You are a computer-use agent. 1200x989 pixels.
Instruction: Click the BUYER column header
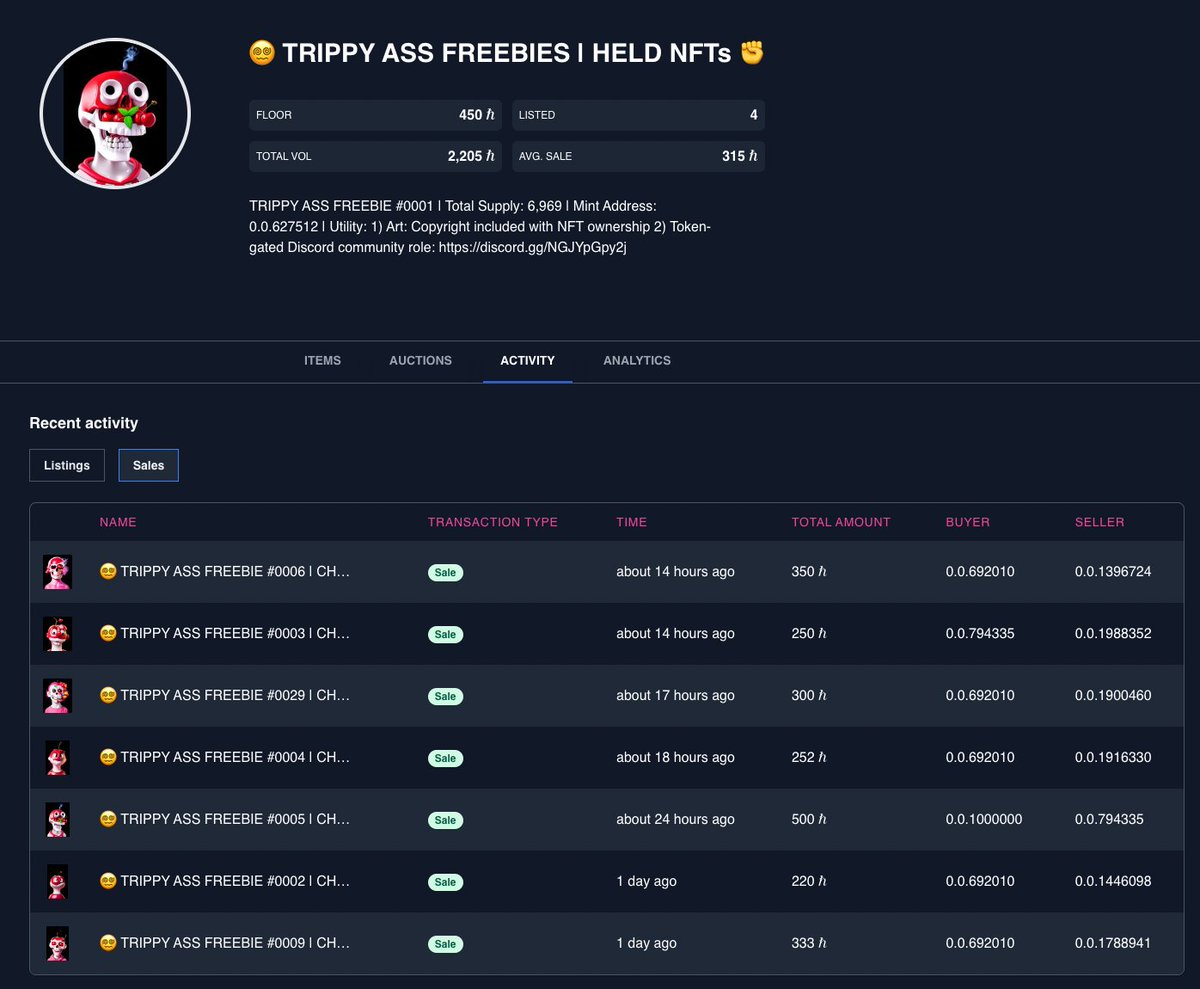click(x=968, y=522)
